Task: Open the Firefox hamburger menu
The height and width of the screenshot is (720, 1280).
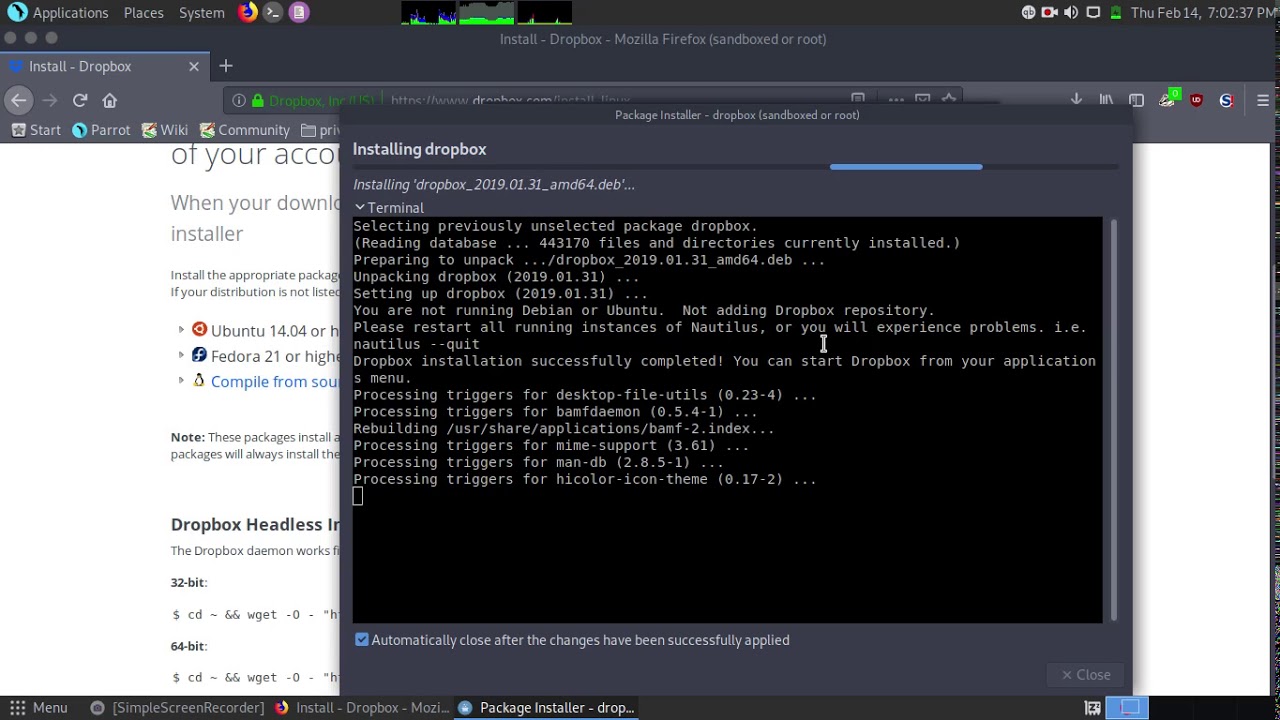Action: click(1263, 100)
